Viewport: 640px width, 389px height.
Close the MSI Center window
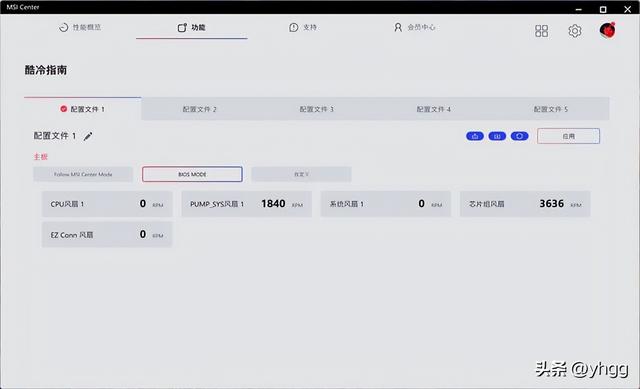pyautogui.click(x=627, y=9)
